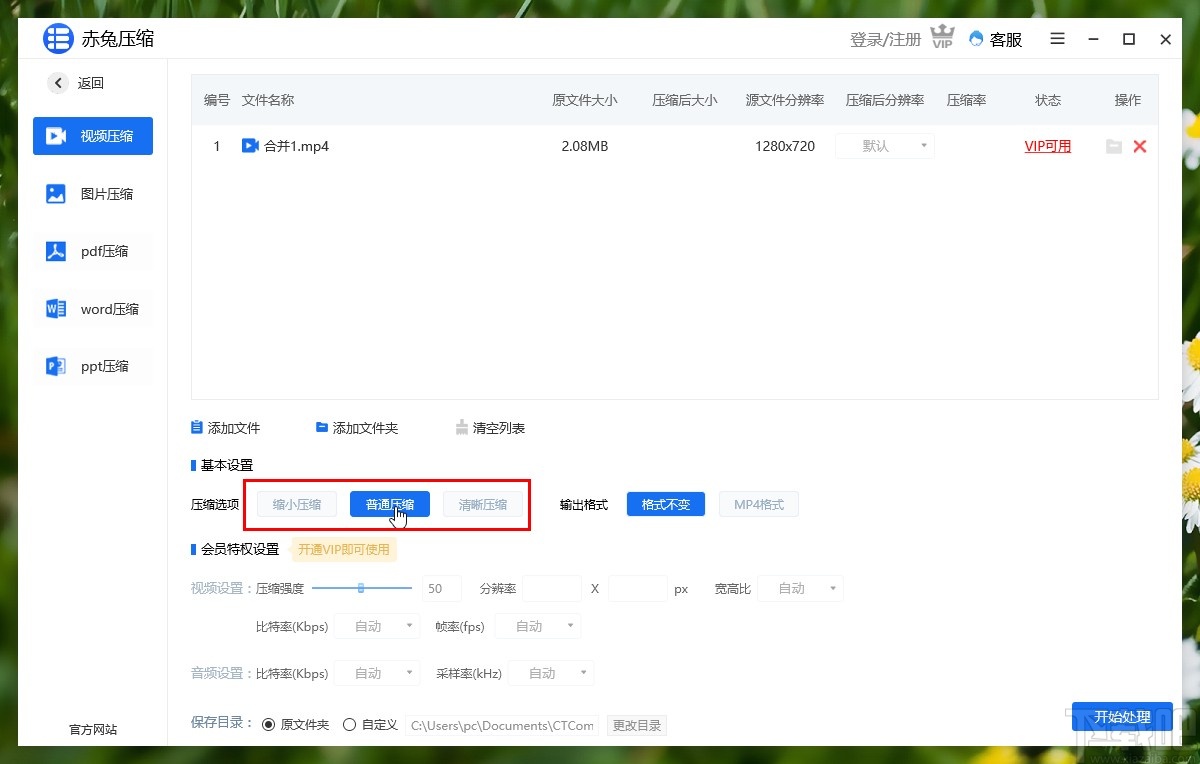Click 开通VIP即可使用 badge
Viewport: 1200px width, 764px height.
(x=343, y=549)
